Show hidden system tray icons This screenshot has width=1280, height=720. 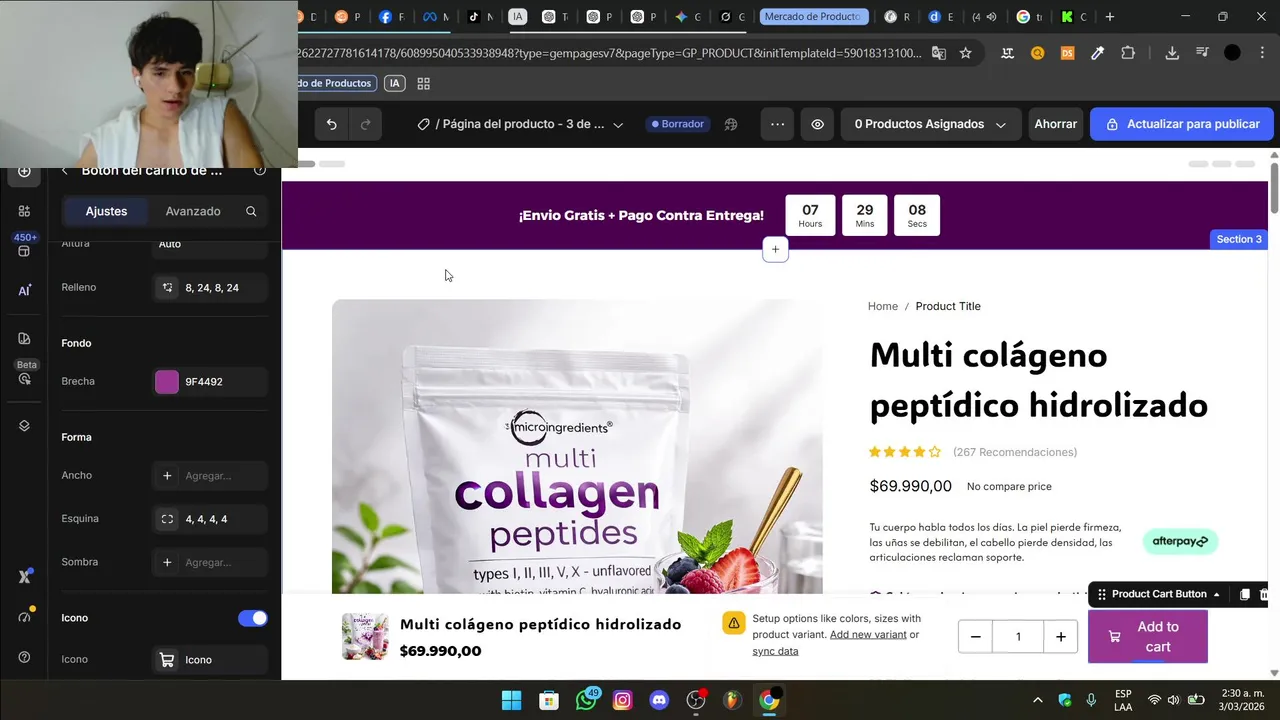[1037, 700]
